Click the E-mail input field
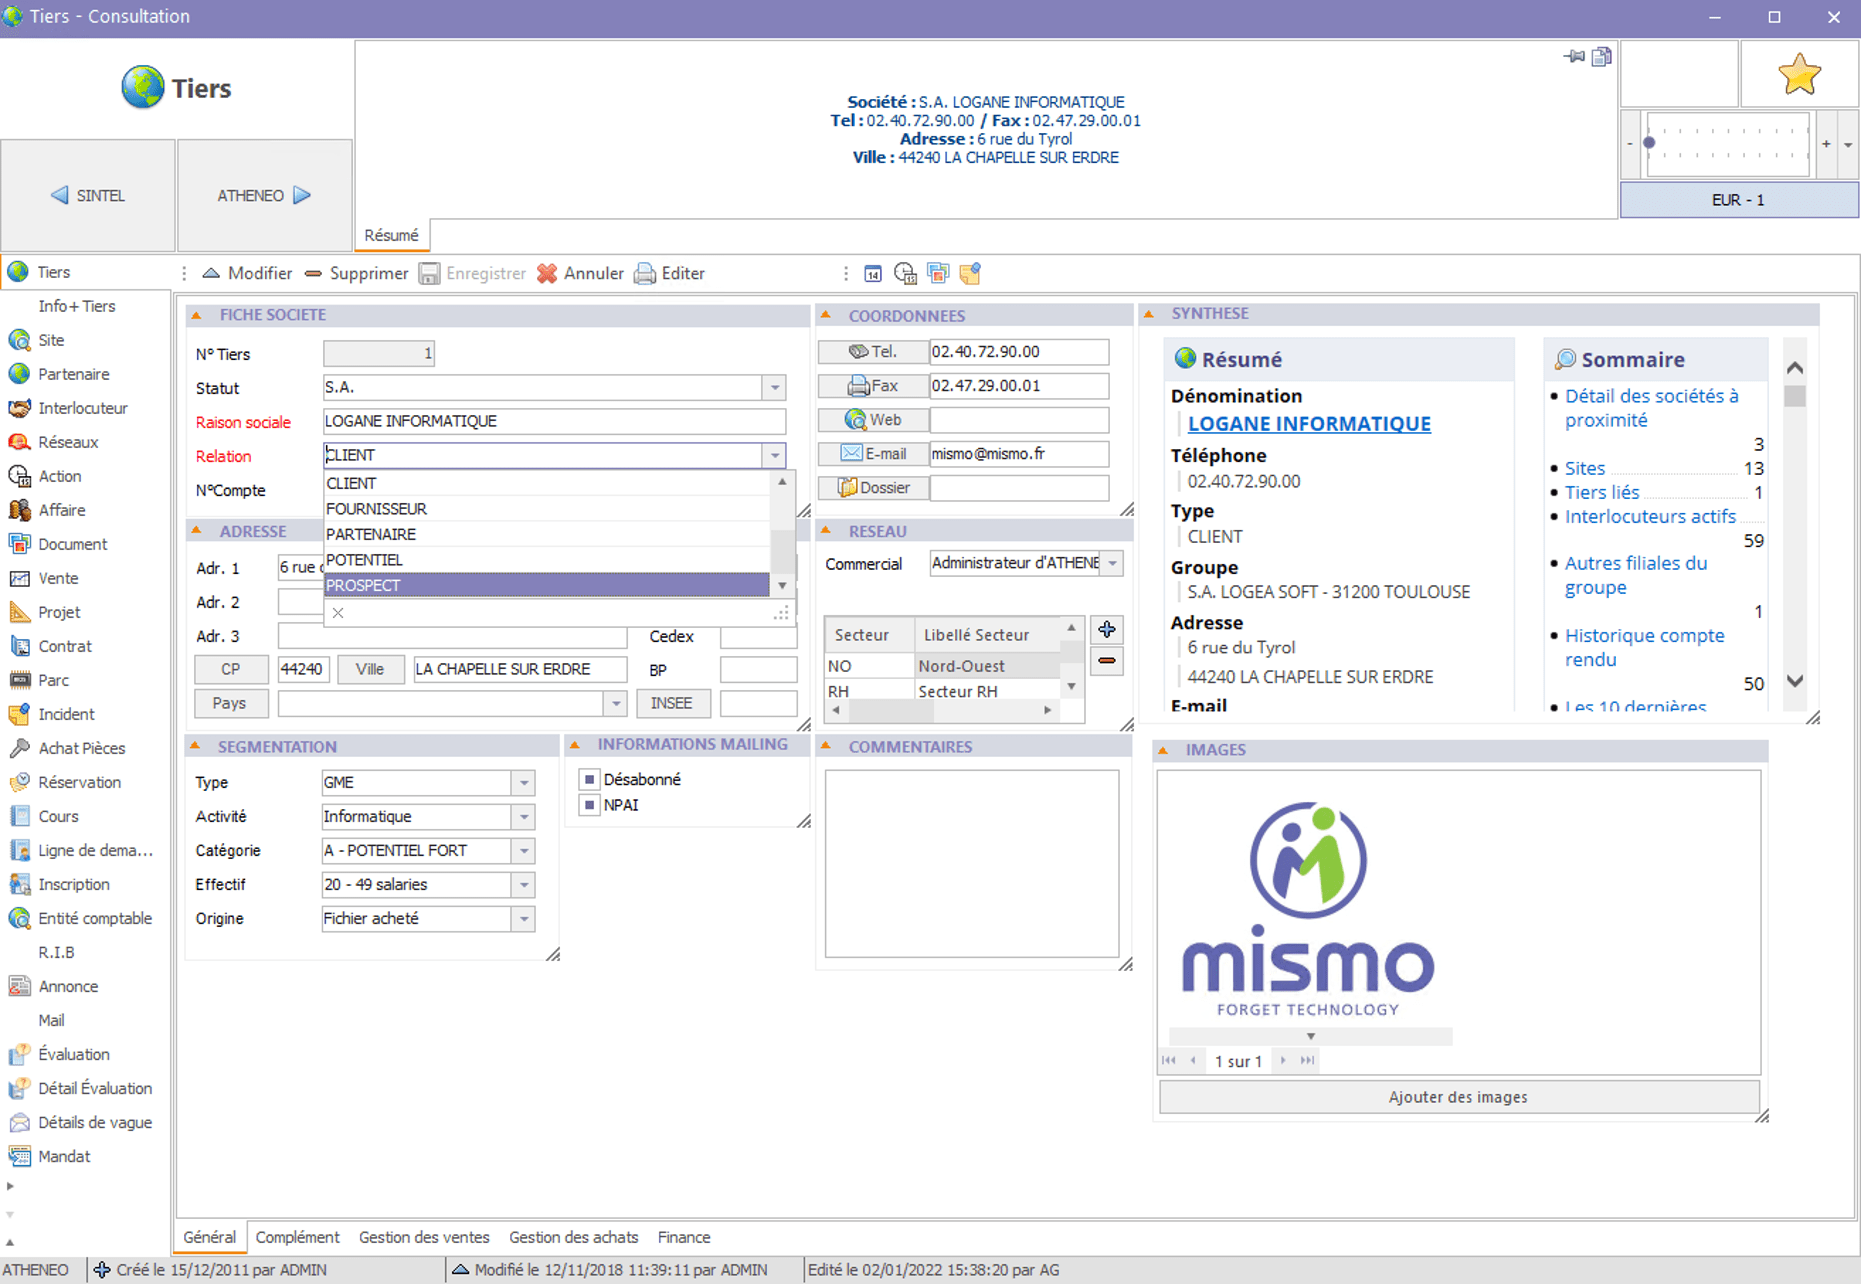Screen dimensions: 1861x1284 1018,454
